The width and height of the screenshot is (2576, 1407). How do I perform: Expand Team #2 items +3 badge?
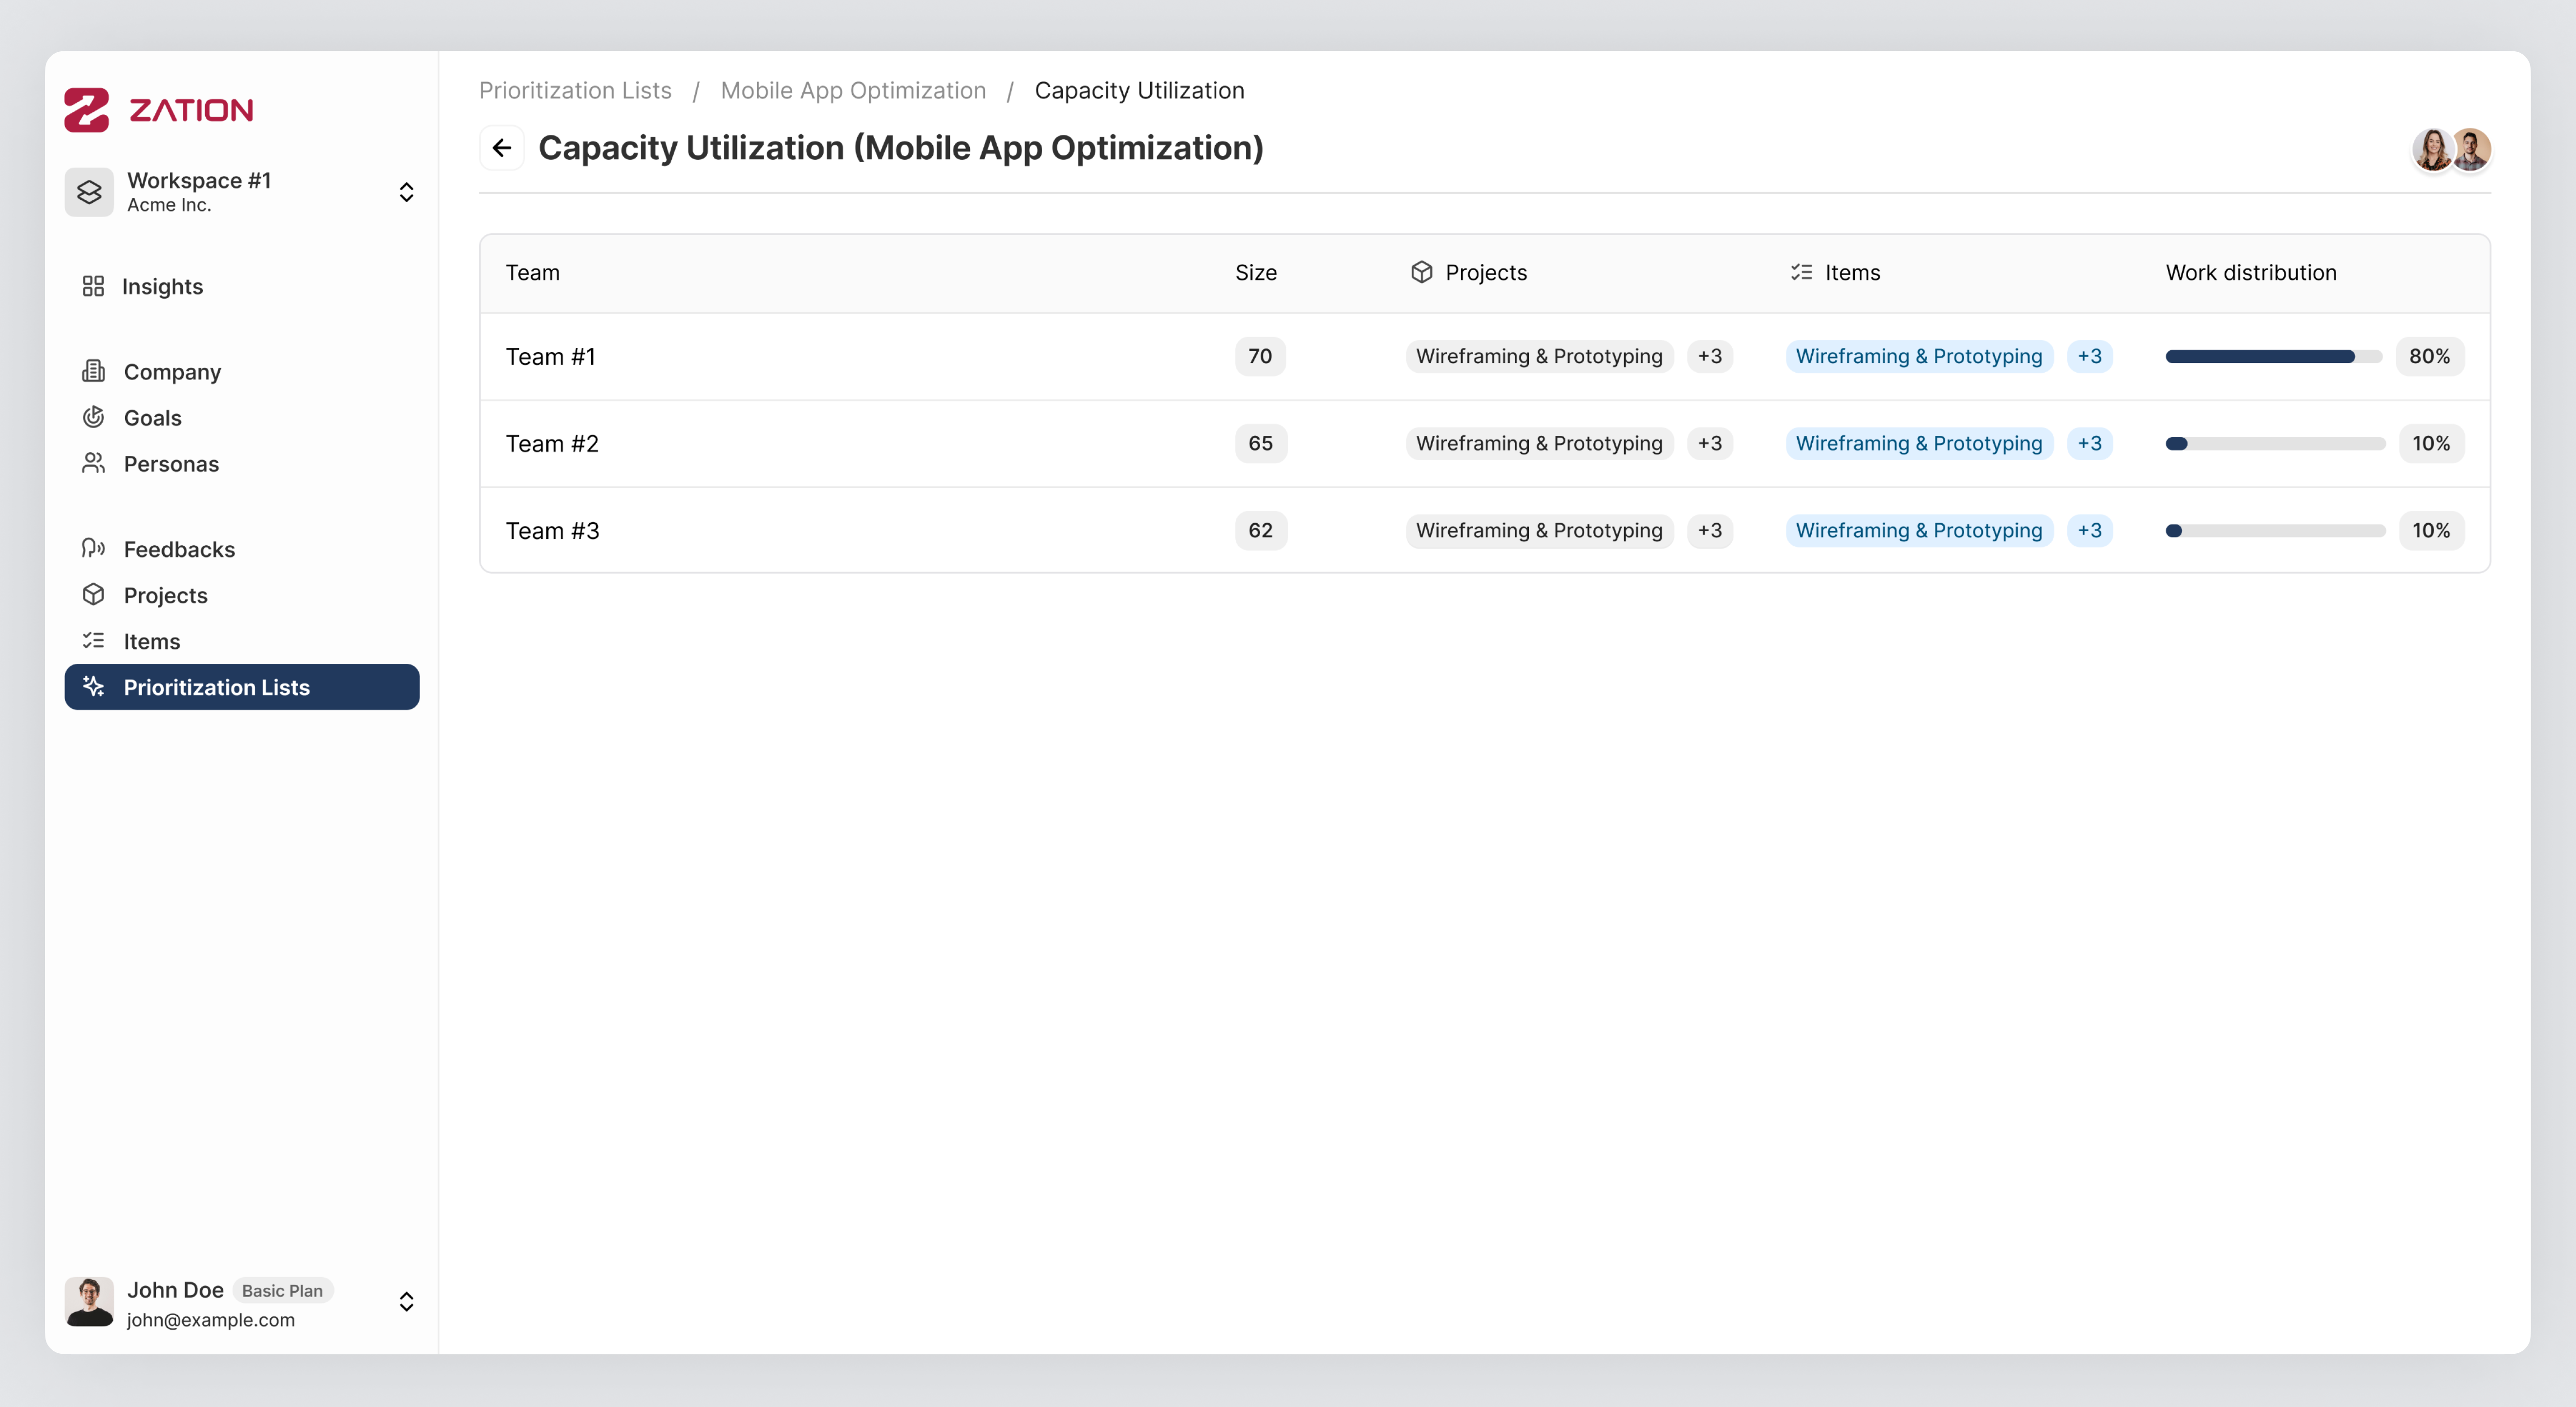(x=2089, y=443)
